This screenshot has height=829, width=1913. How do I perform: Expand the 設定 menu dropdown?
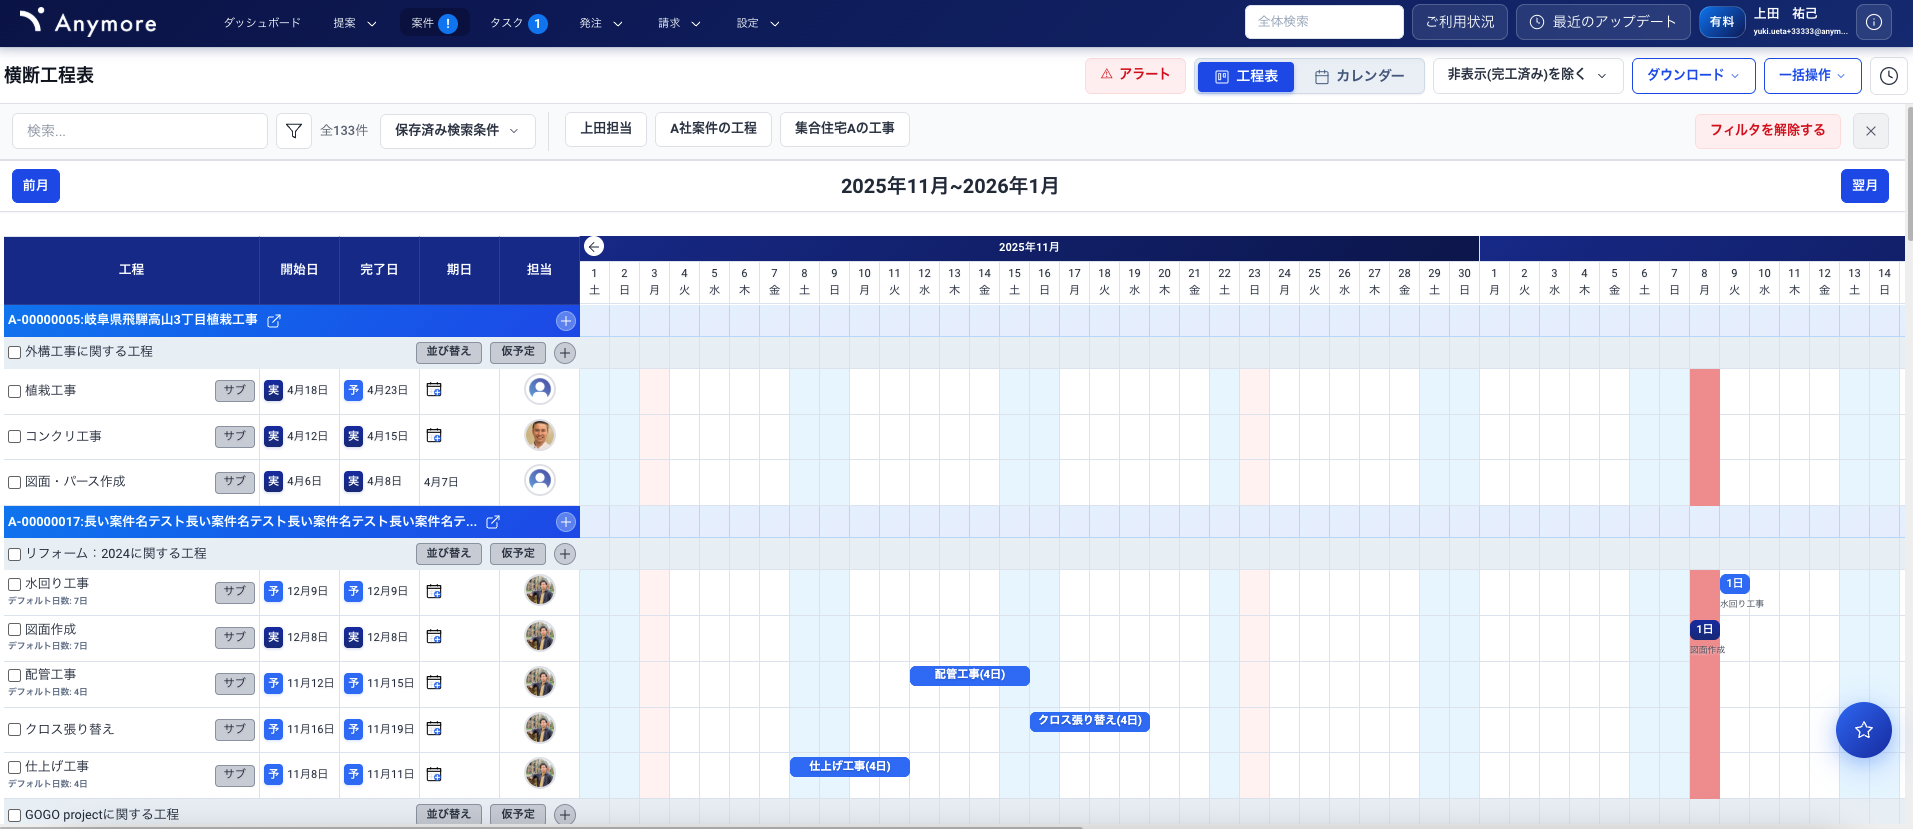click(758, 23)
